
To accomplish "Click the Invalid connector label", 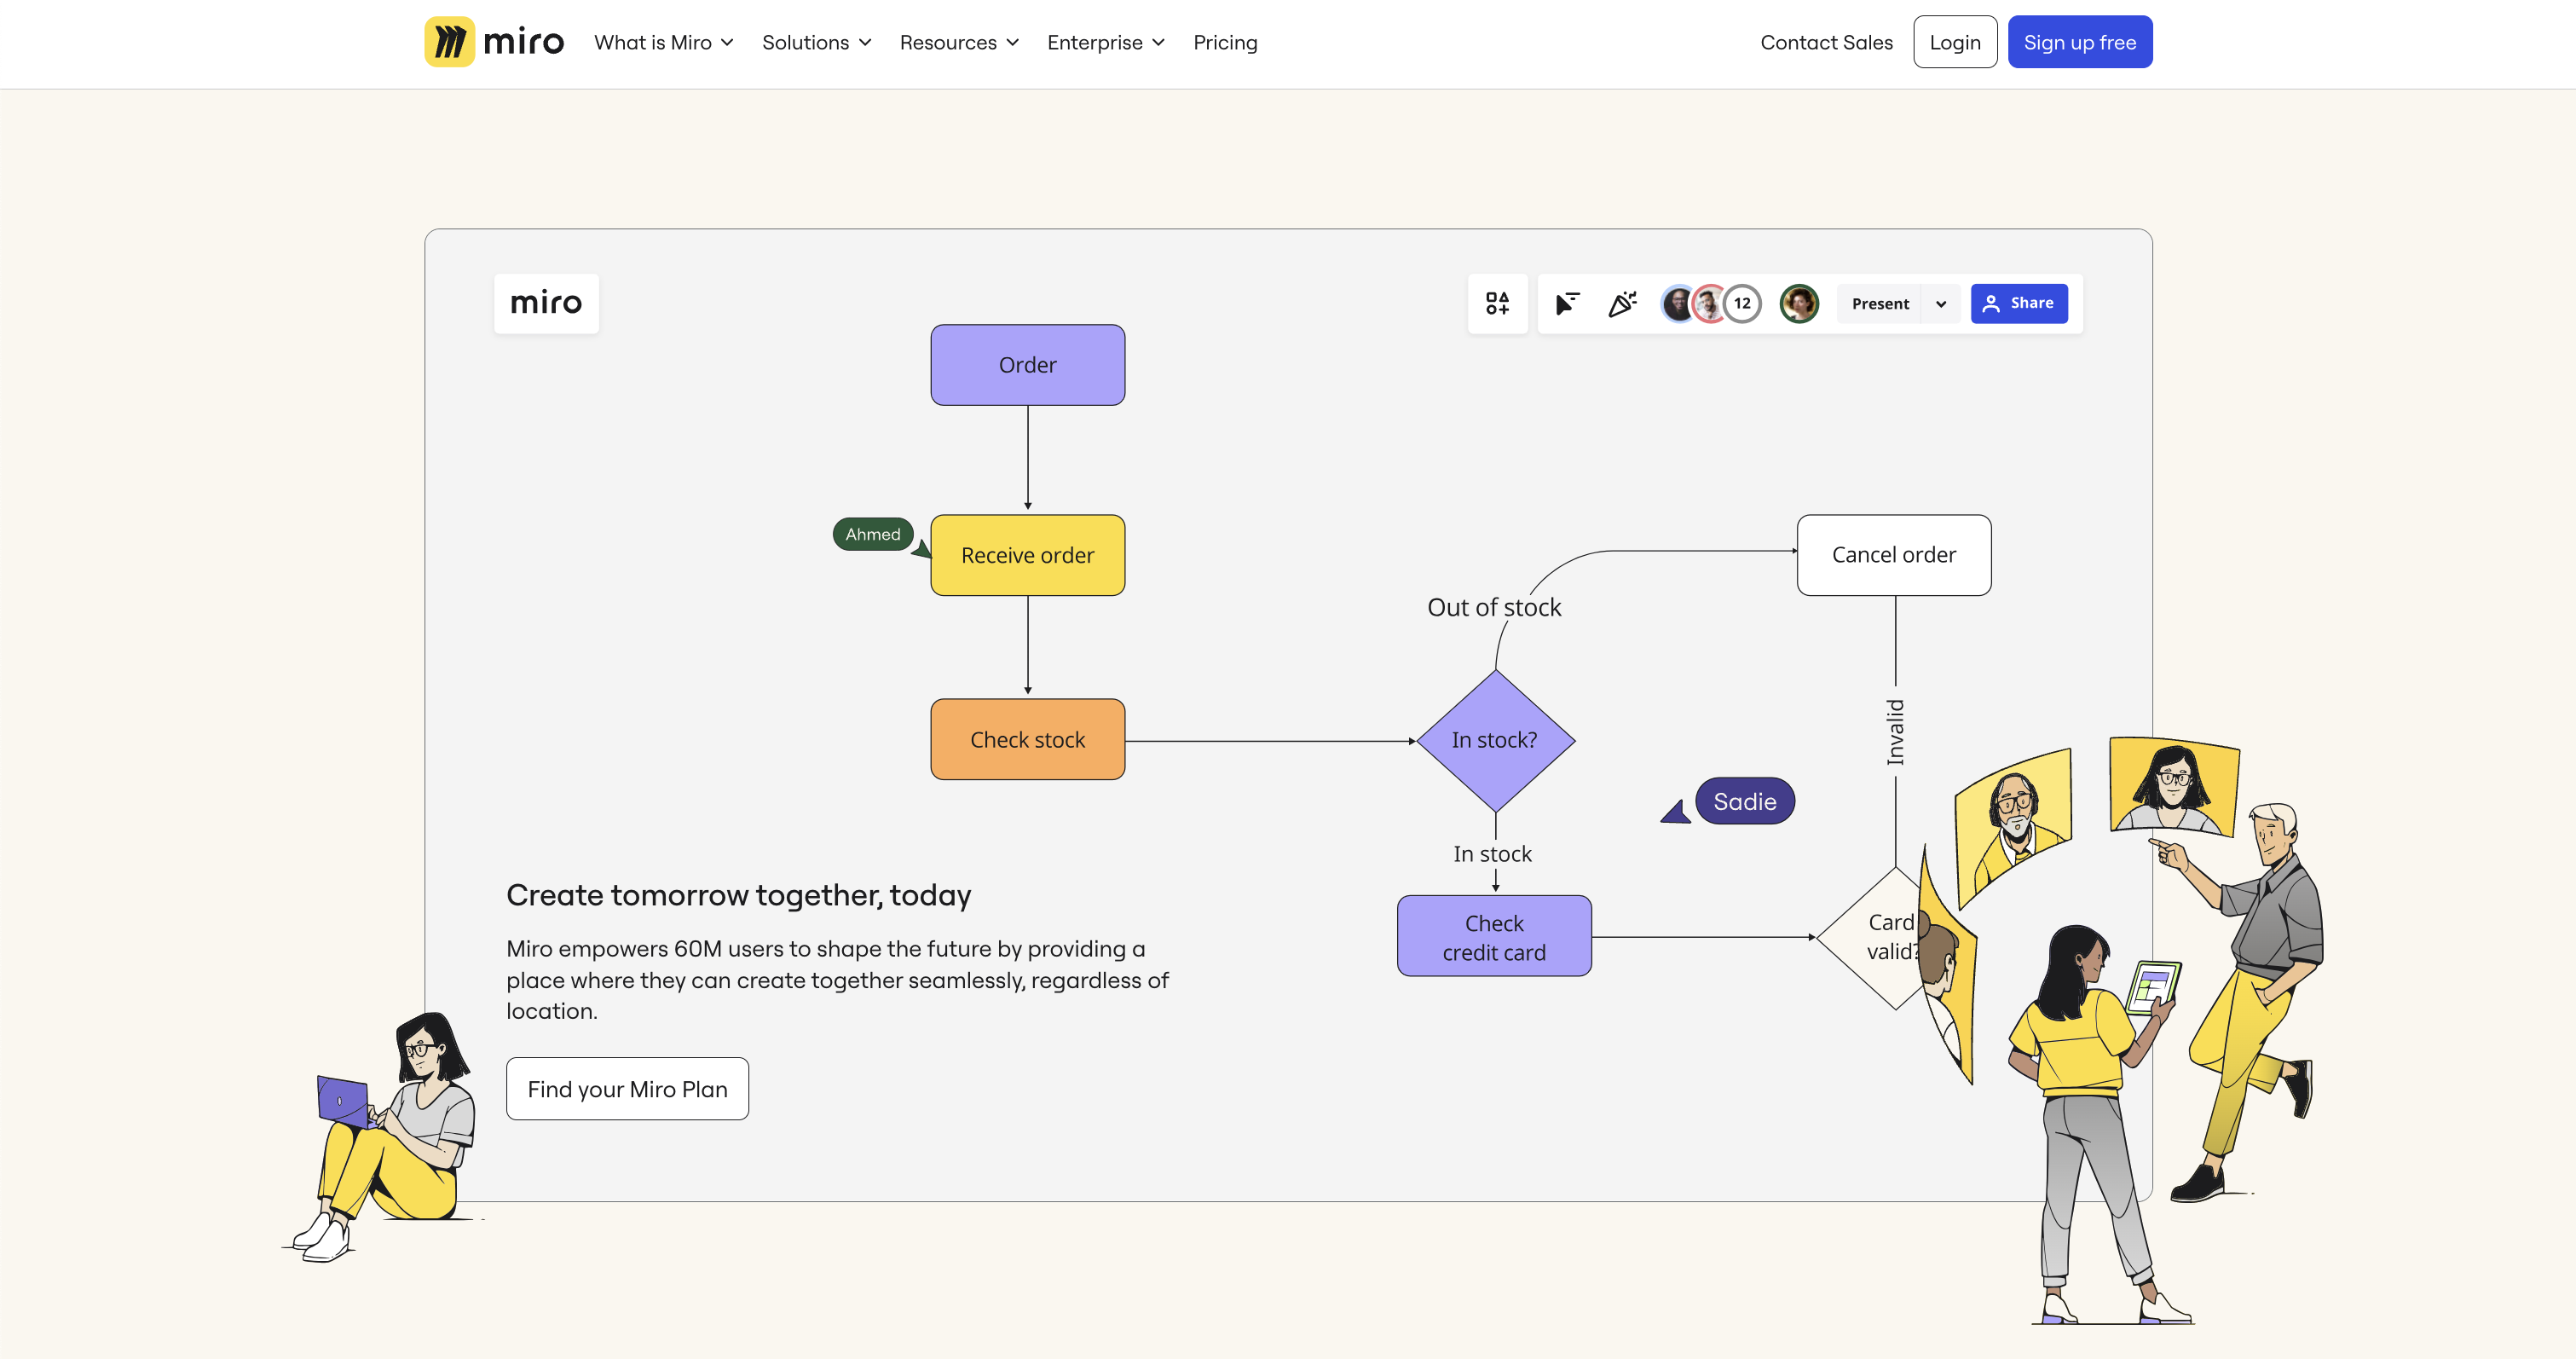I will pyautogui.click(x=1895, y=732).
